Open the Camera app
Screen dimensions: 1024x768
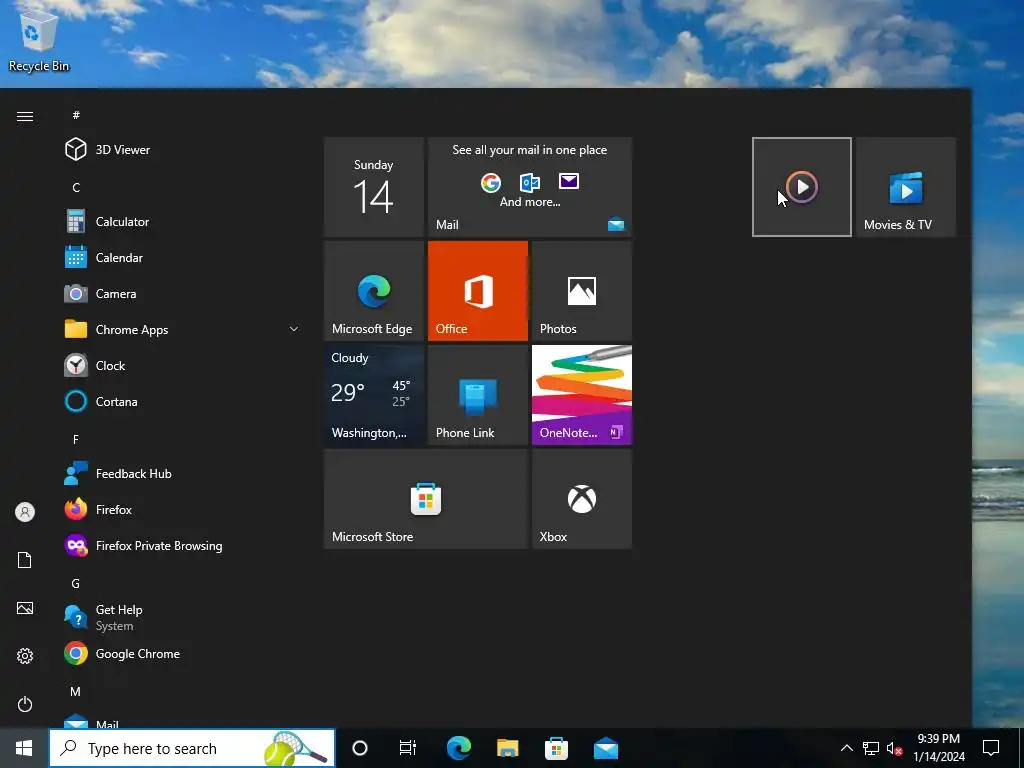coord(183,293)
